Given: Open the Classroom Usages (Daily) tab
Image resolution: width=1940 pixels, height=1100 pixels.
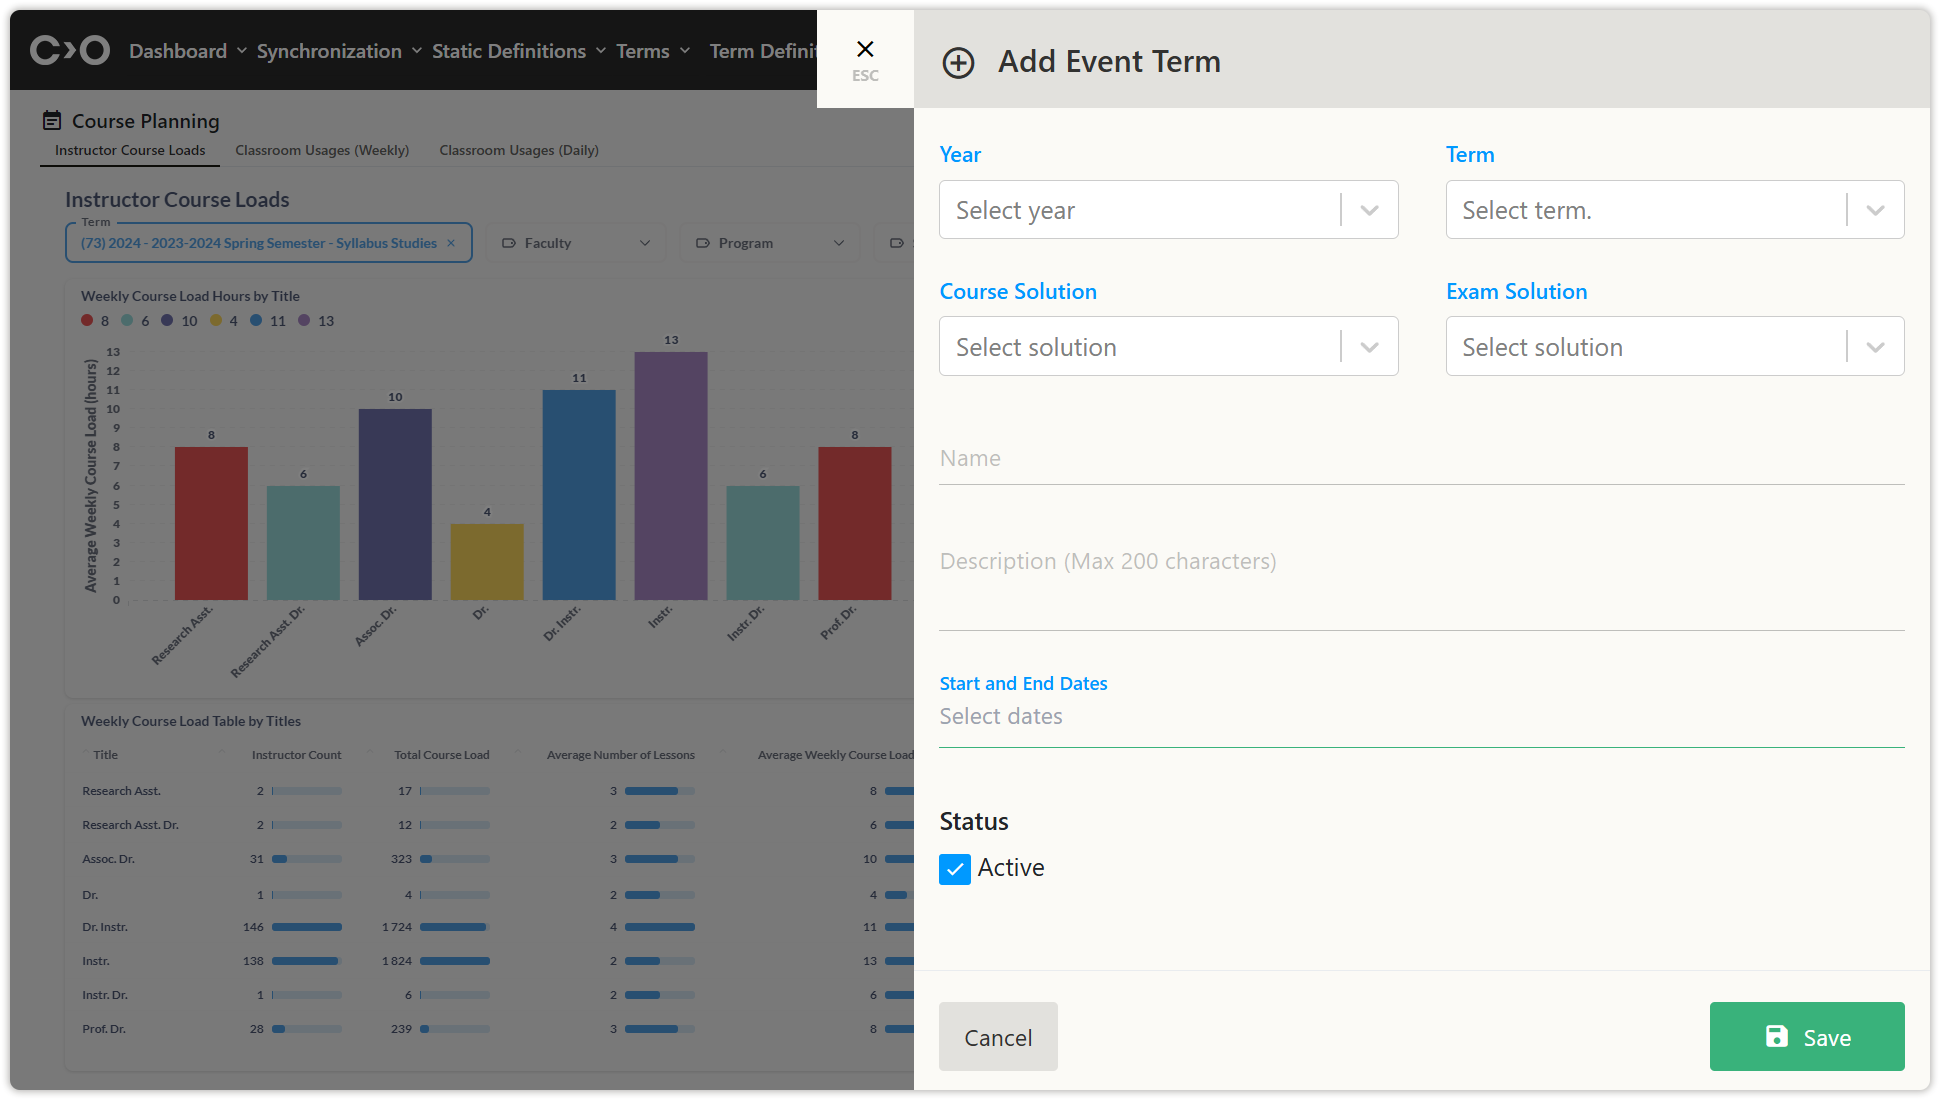Looking at the screenshot, I should click(518, 150).
